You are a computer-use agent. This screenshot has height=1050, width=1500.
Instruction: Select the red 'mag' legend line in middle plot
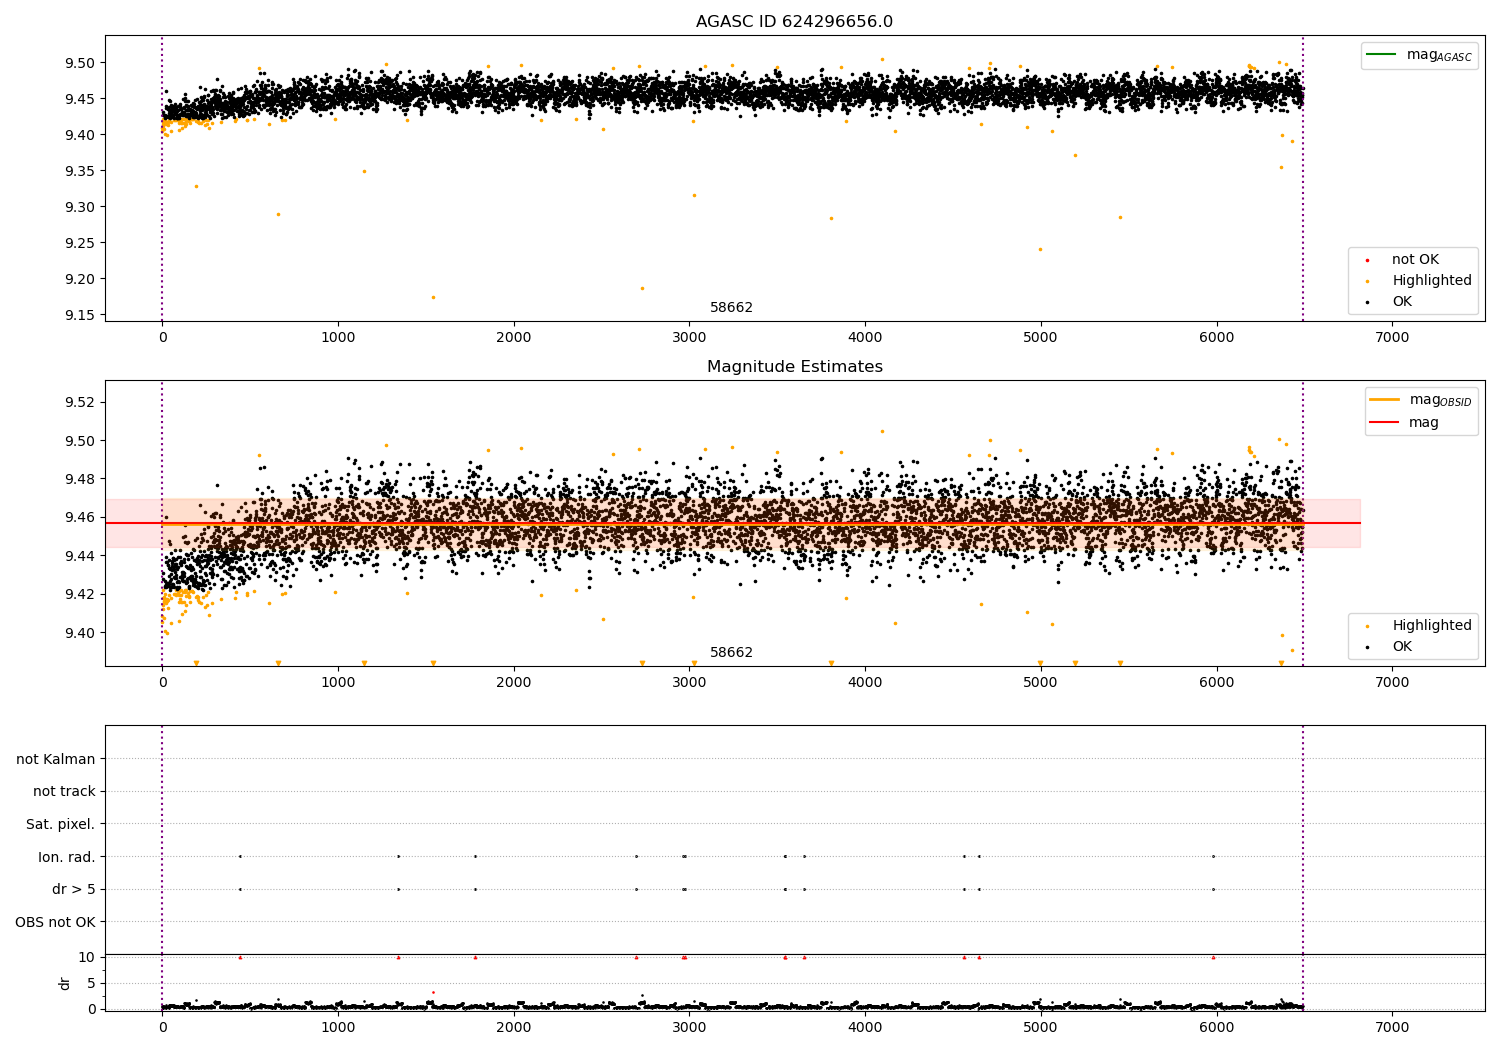pos(1386,422)
